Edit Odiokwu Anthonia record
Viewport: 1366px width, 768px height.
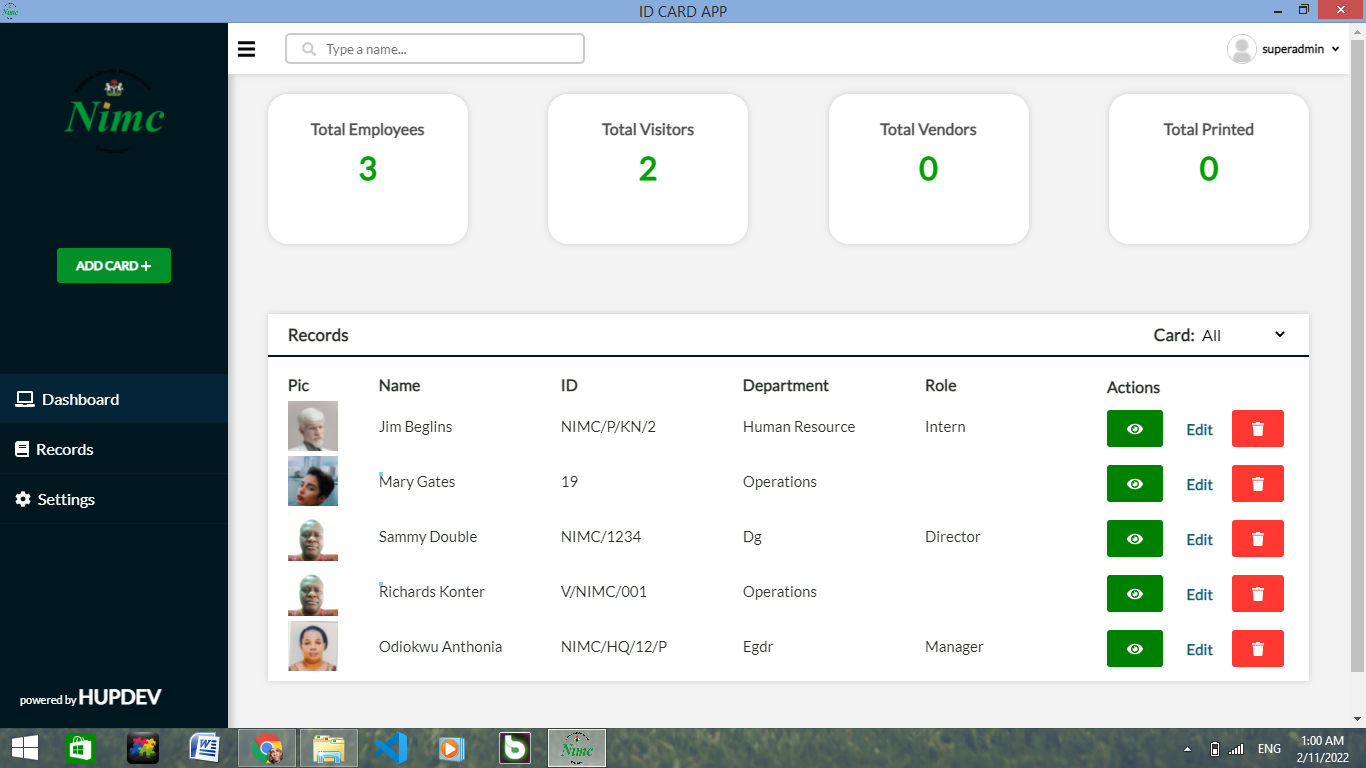point(1199,650)
